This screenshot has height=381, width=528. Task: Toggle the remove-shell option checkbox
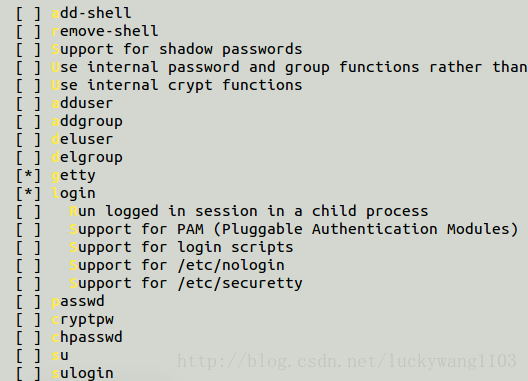tap(29, 31)
